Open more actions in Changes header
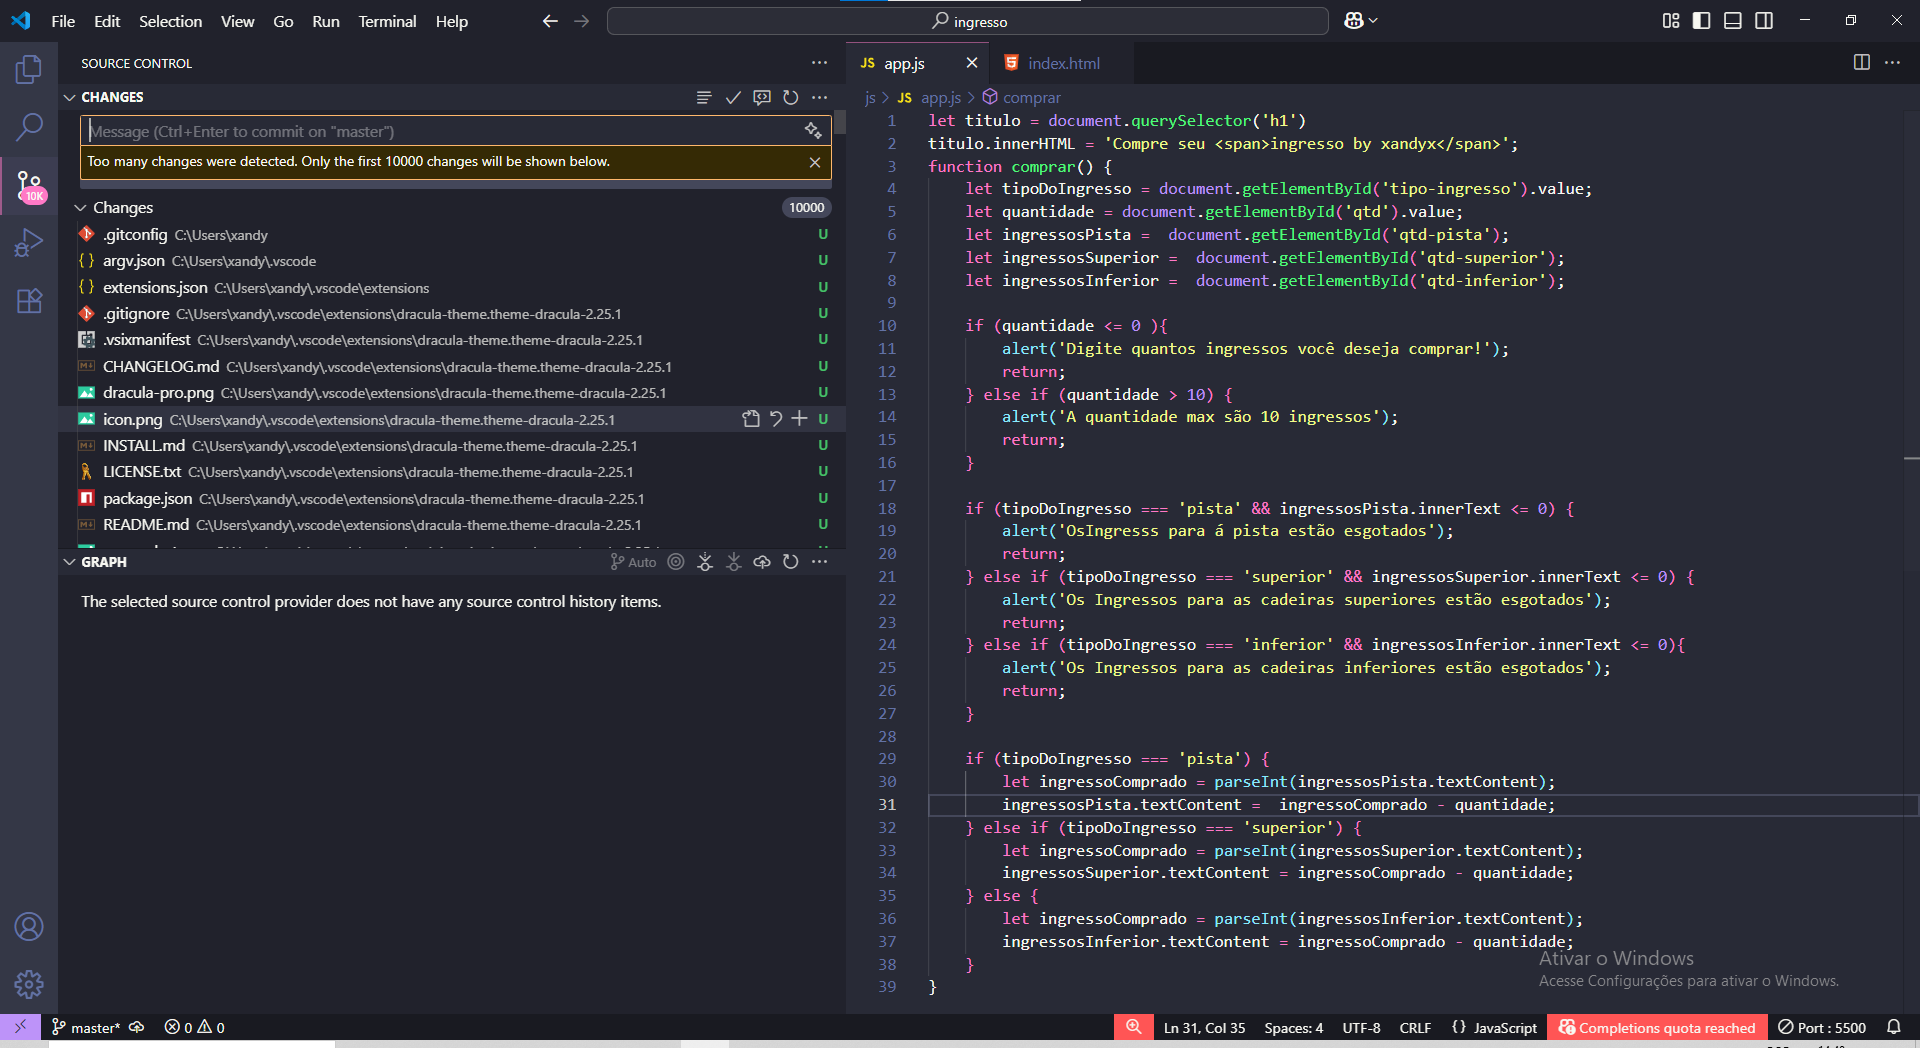Viewport: 1920px width, 1048px height. coord(820,97)
